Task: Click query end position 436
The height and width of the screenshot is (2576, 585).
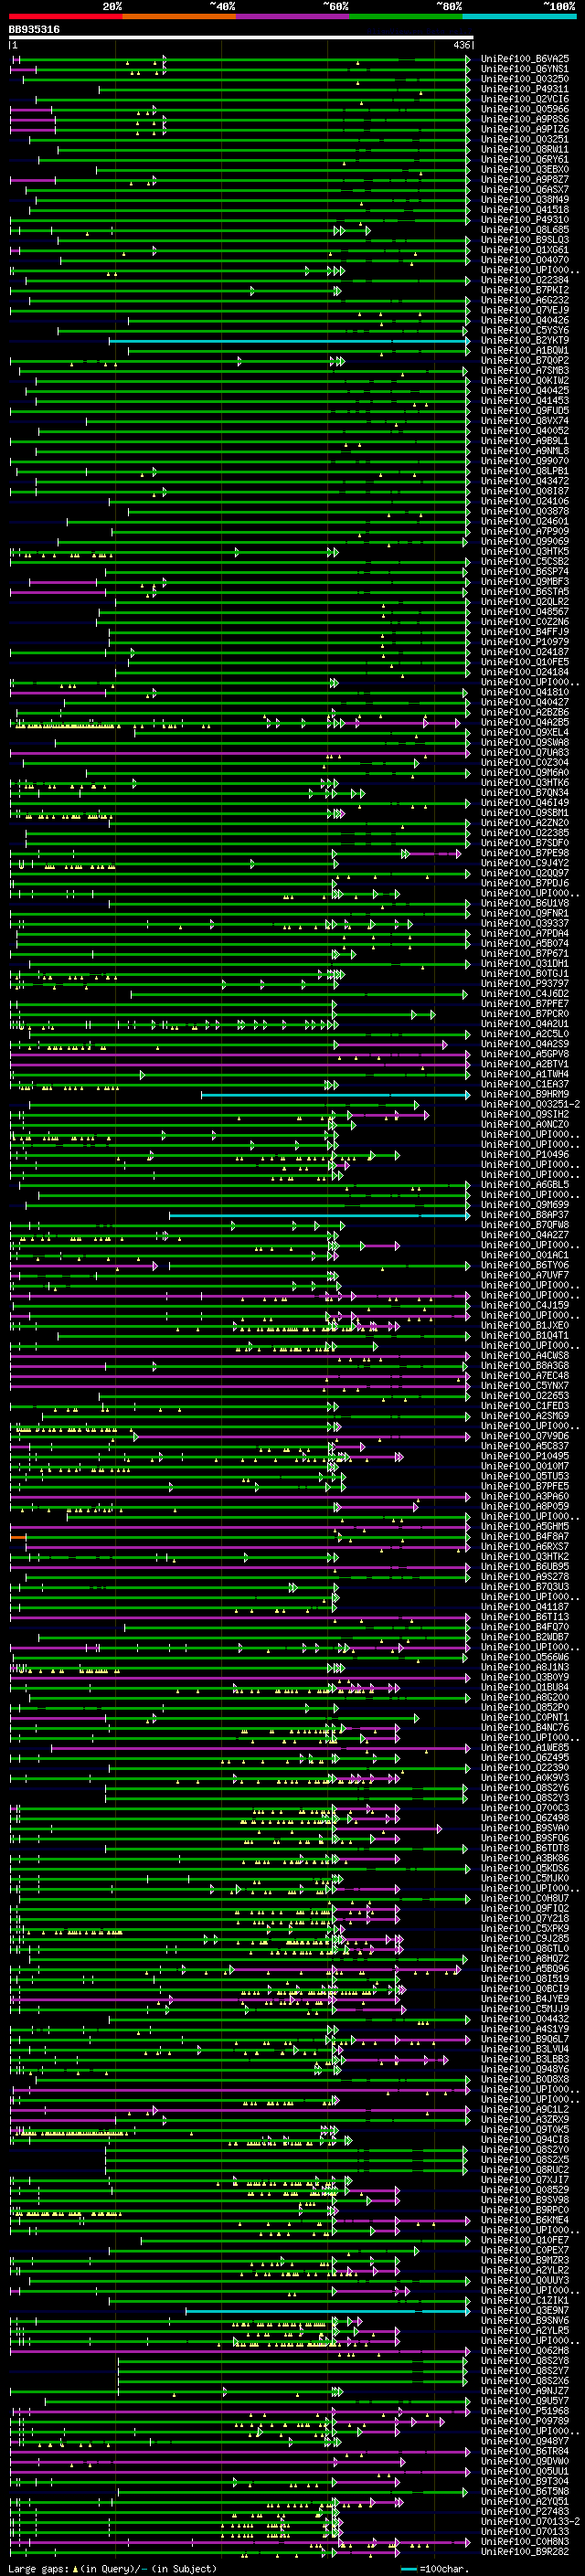Action: click(461, 45)
